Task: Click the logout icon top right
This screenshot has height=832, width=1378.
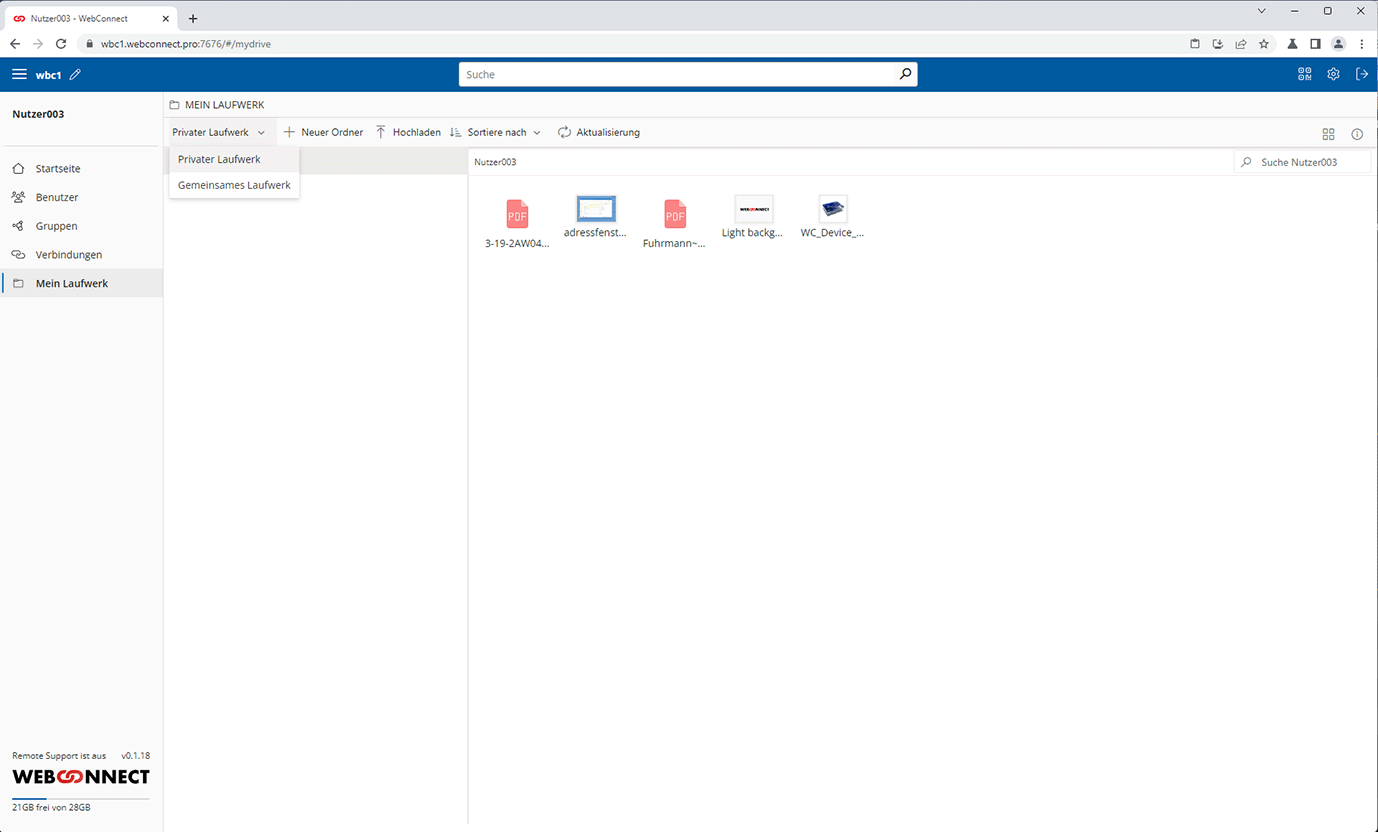Action: [x=1362, y=73]
